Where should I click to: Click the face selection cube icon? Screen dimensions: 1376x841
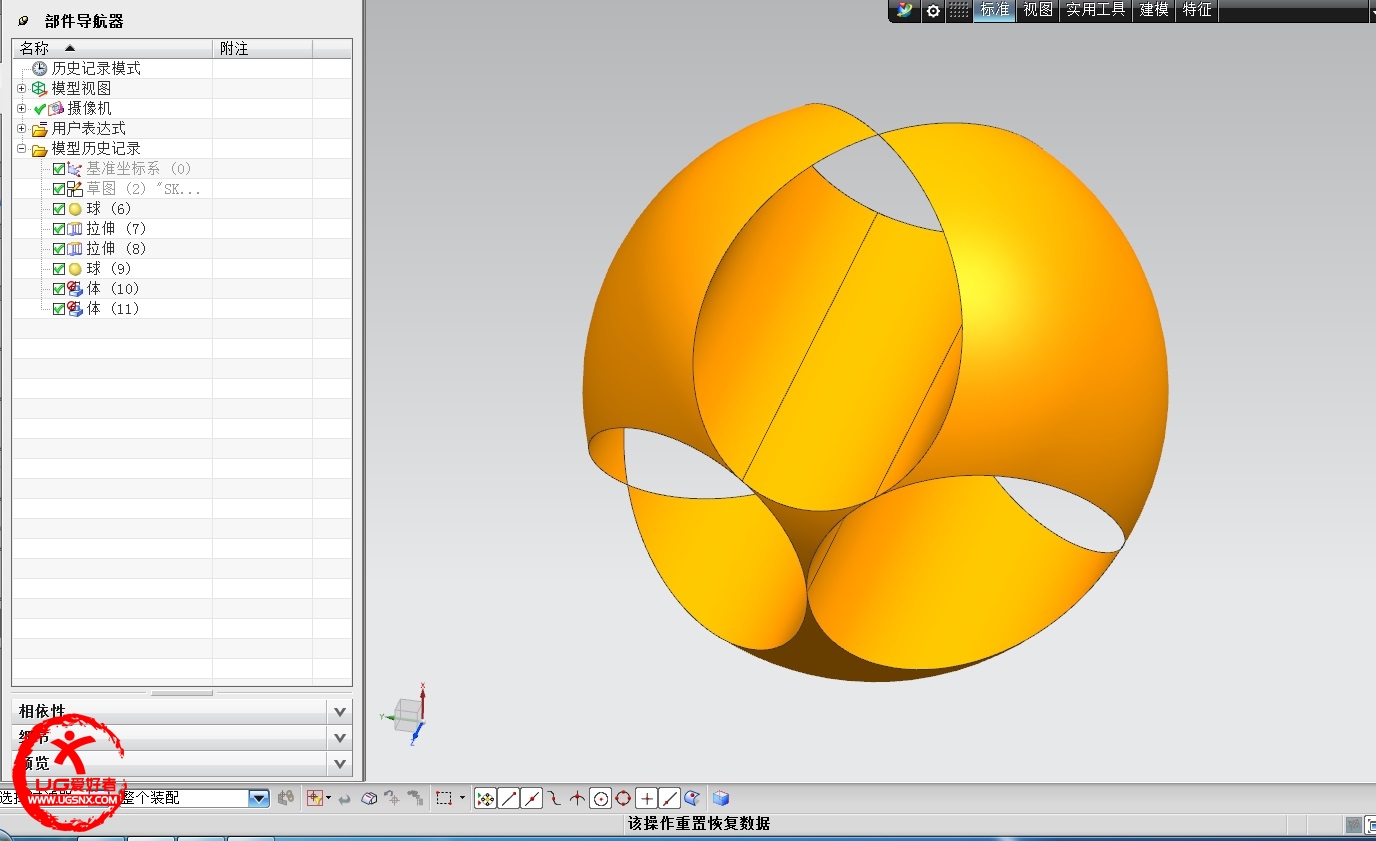click(369, 799)
